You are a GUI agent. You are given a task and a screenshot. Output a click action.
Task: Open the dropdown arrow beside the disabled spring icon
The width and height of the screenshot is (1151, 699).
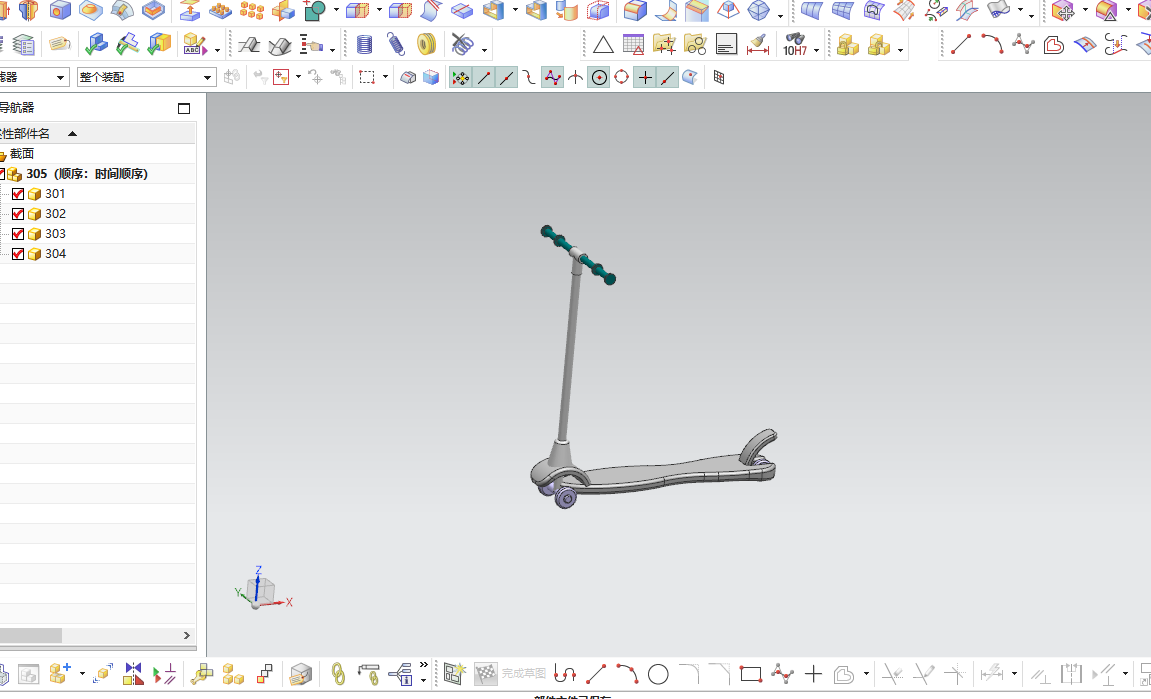click(484, 50)
